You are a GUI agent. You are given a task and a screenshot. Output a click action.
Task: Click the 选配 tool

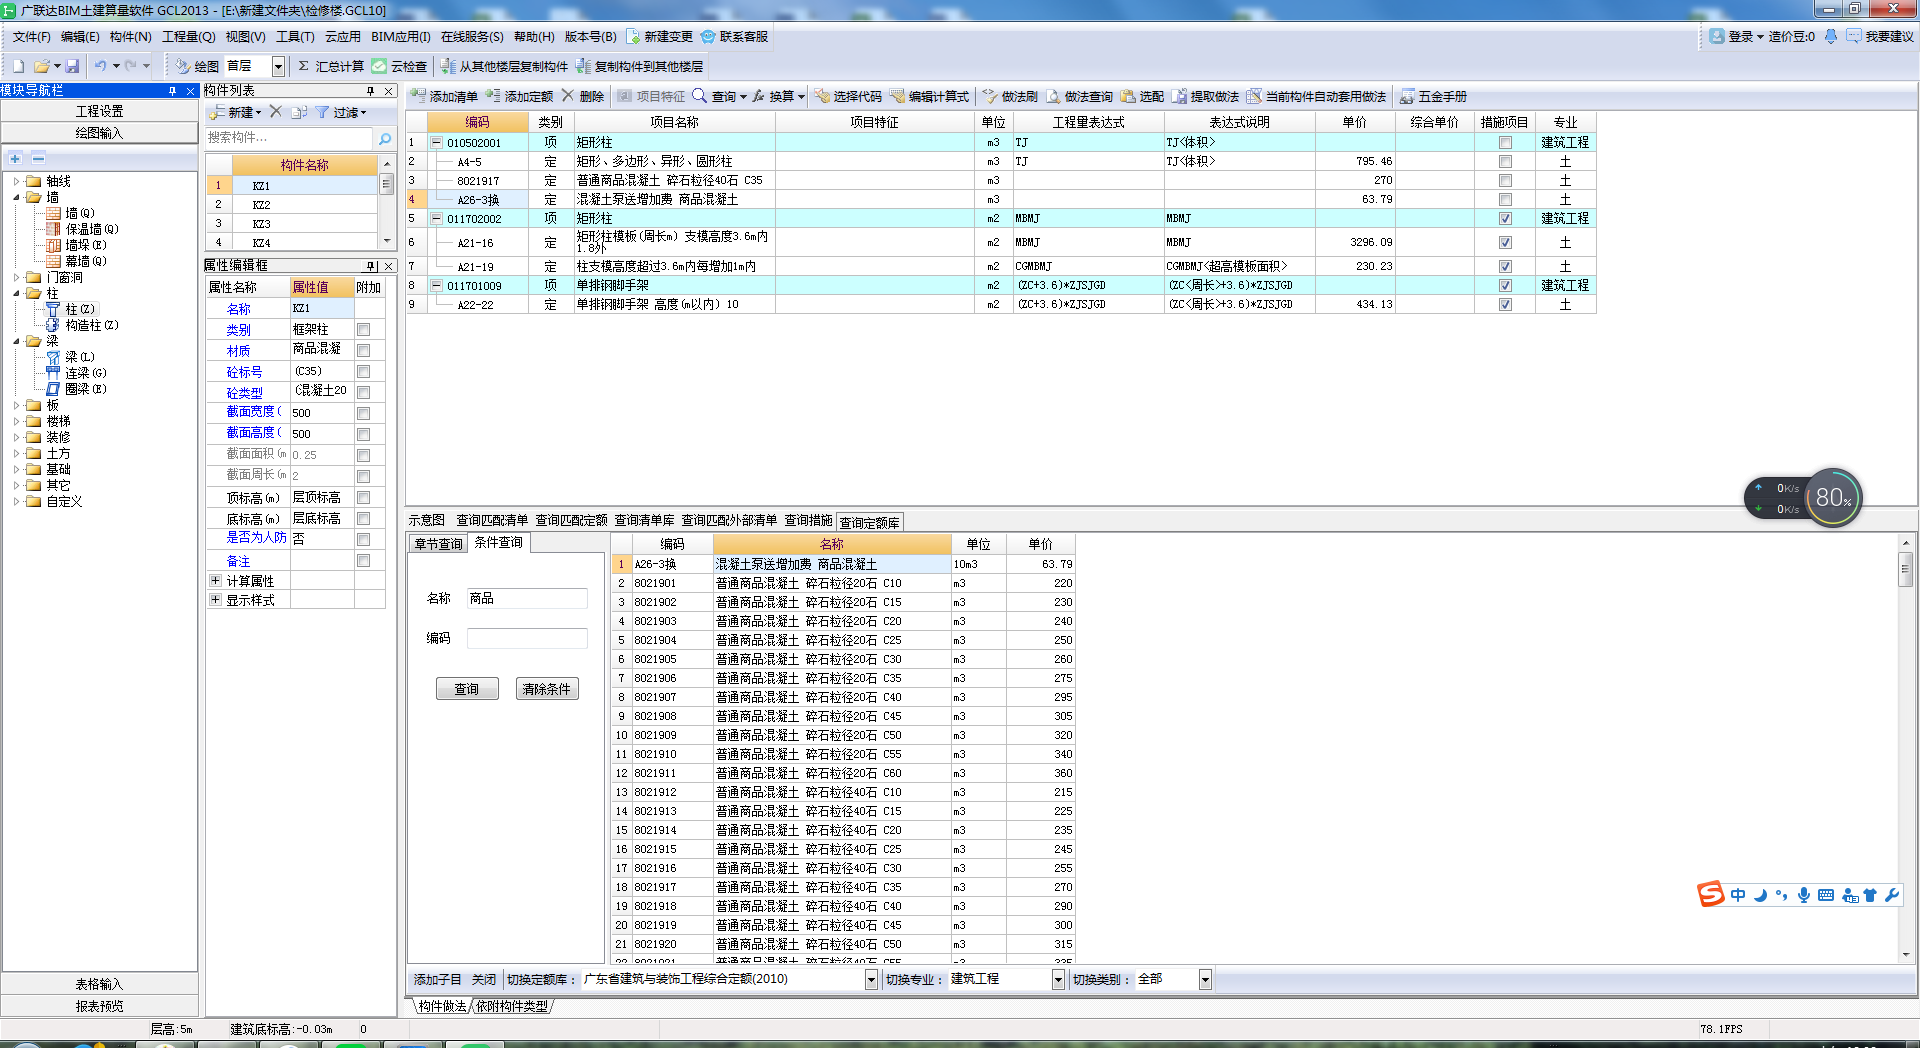[1143, 96]
